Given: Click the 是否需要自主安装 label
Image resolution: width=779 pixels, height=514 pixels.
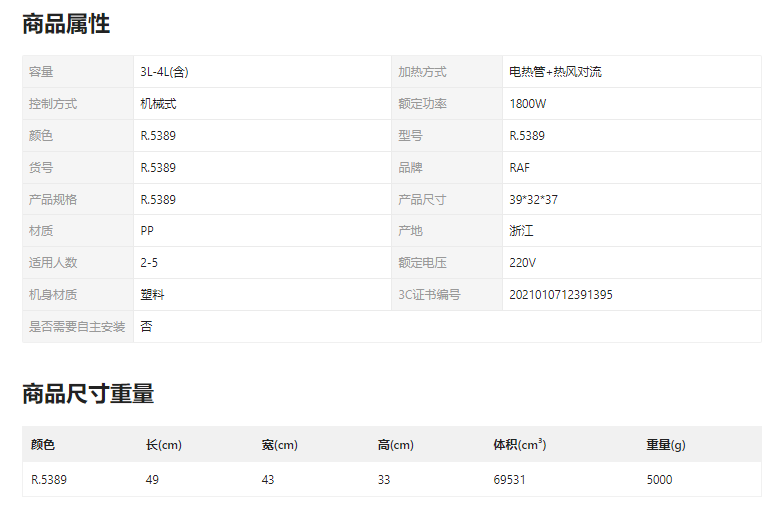Looking at the screenshot, I should pyautogui.click(x=77, y=327).
